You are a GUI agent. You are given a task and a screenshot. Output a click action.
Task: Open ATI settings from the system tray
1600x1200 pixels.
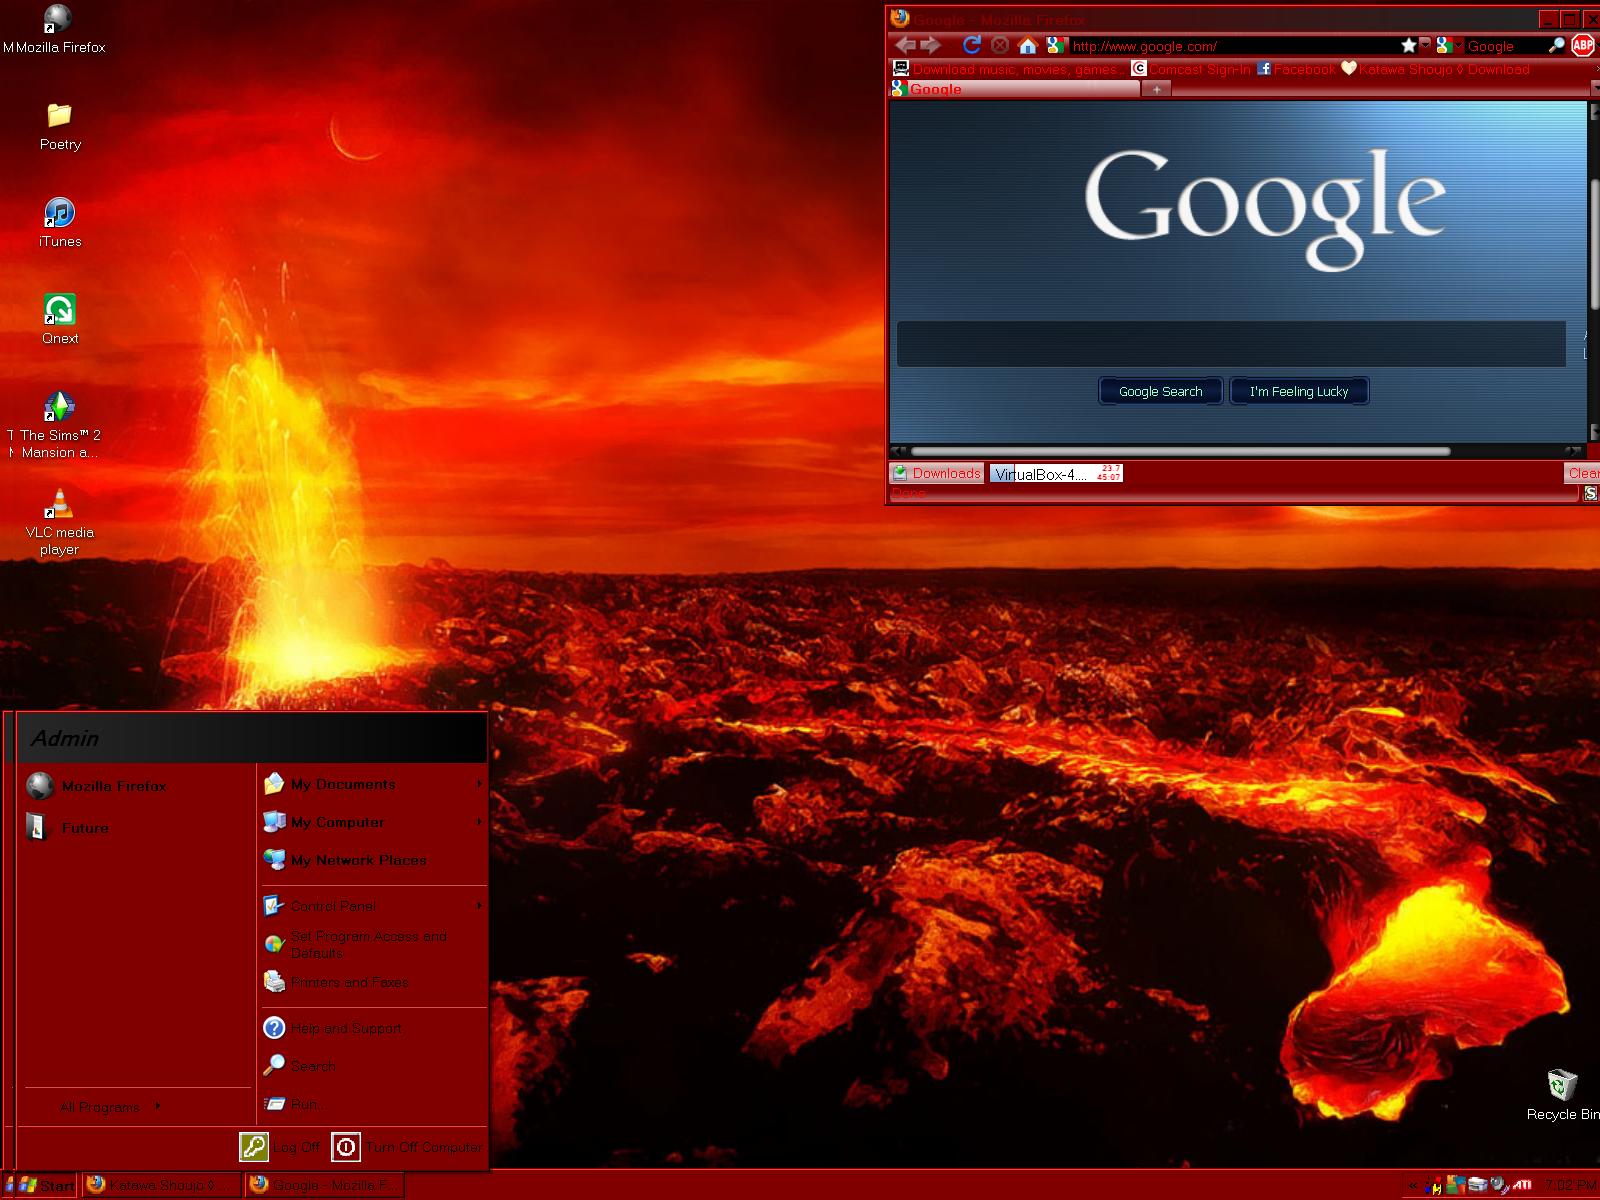(1522, 1183)
